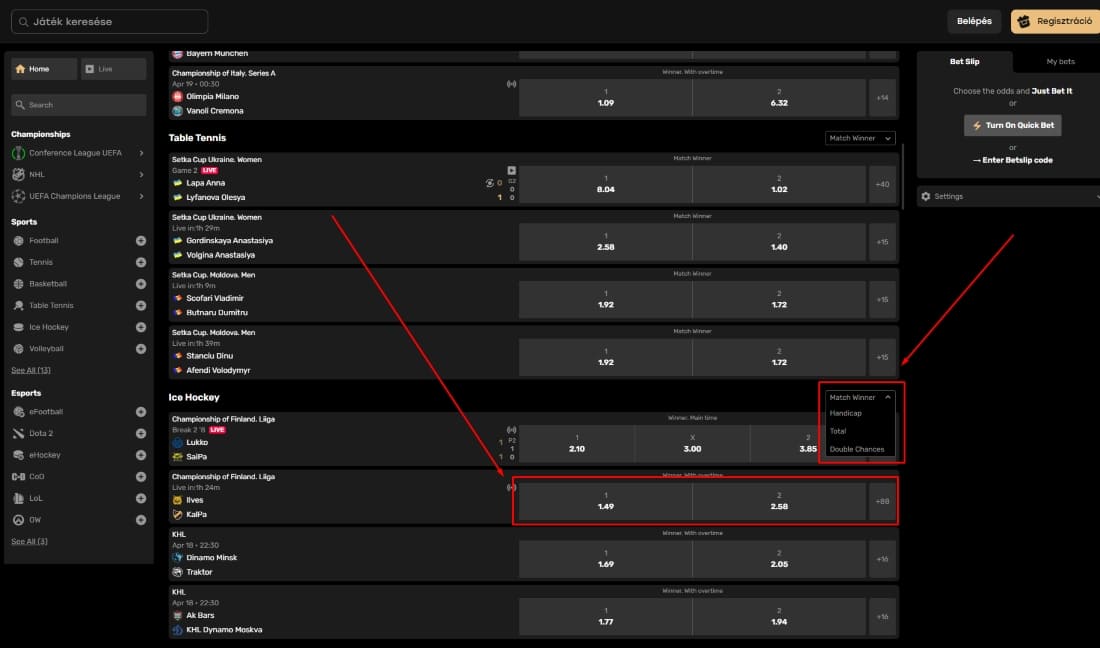Click the Football sport icon
1100x648 pixels.
pyautogui.click(x=19, y=241)
